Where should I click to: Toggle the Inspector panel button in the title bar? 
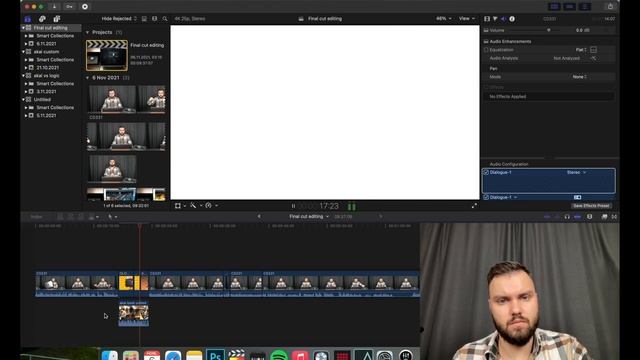coord(585,7)
